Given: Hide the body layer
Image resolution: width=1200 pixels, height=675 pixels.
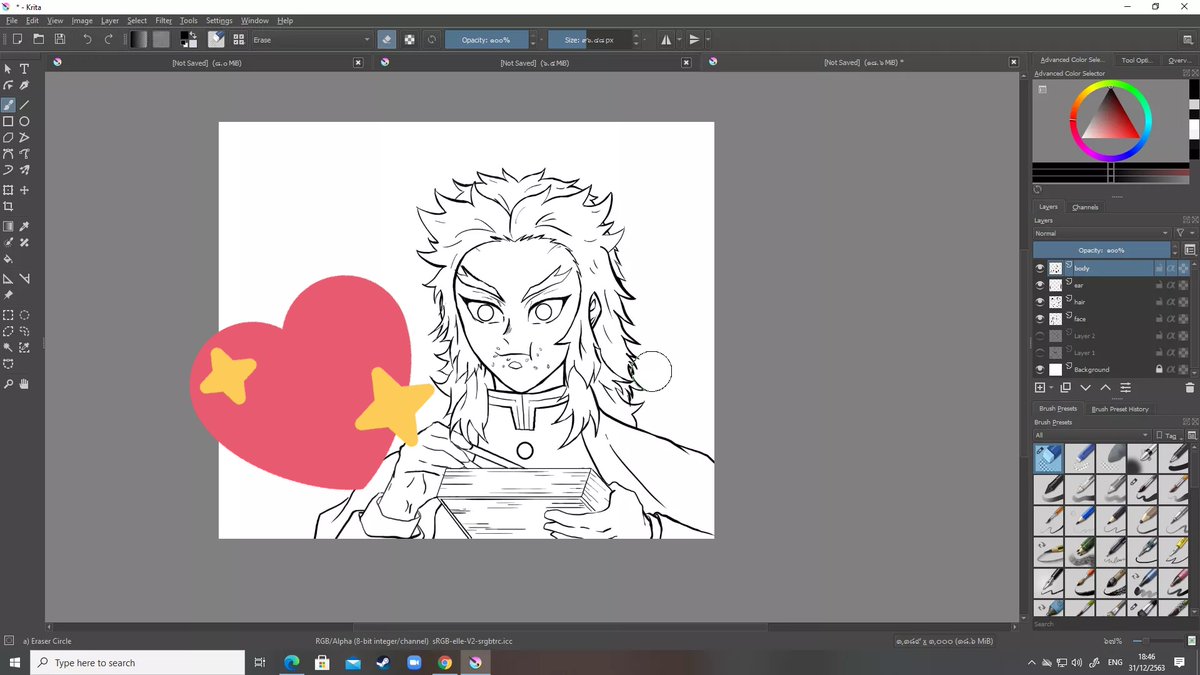Looking at the screenshot, I should [x=1040, y=268].
